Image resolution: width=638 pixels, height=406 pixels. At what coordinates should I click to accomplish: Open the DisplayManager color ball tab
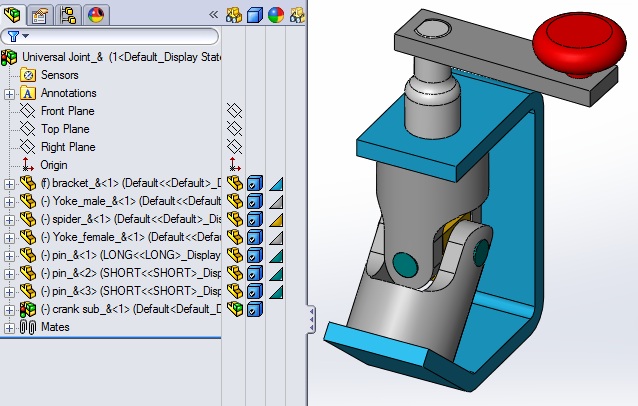[96, 14]
